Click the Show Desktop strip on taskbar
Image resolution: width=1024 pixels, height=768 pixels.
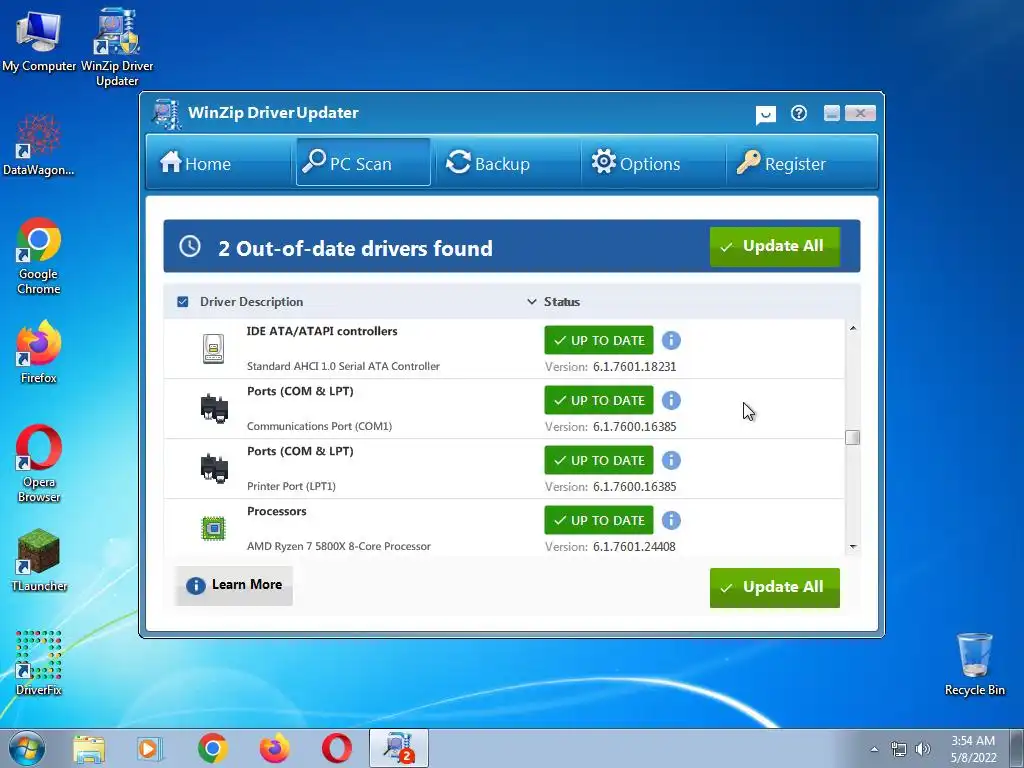(1017, 748)
